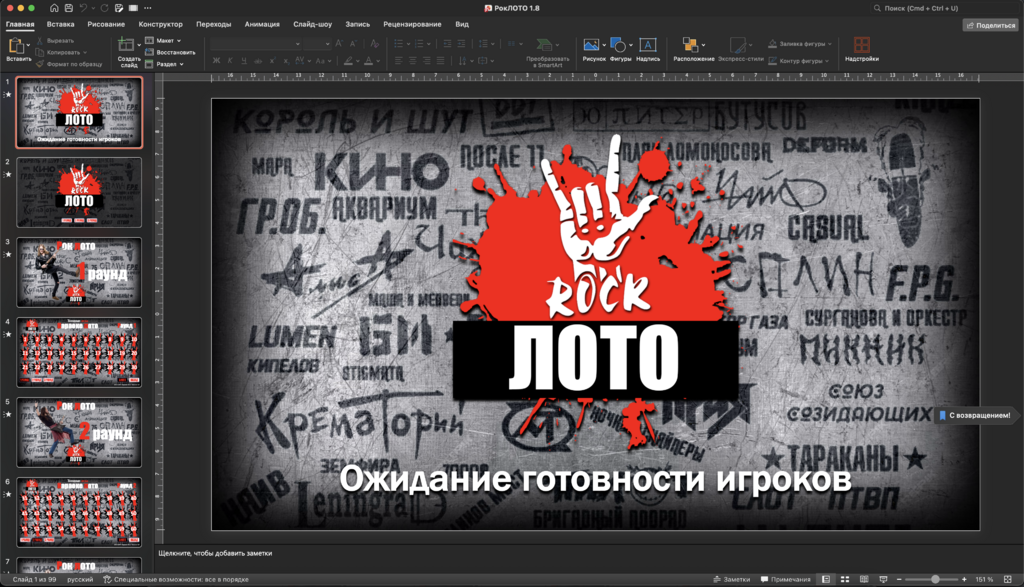Expand the Фигуры dropdown arrow
Screen dimensions: 1024x587
(x=631, y=45)
